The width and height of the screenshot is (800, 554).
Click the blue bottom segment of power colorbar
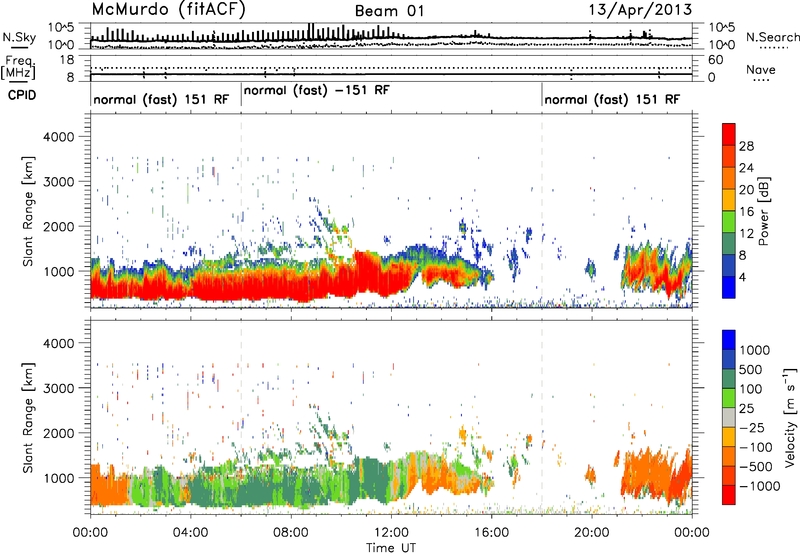[729, 287]
